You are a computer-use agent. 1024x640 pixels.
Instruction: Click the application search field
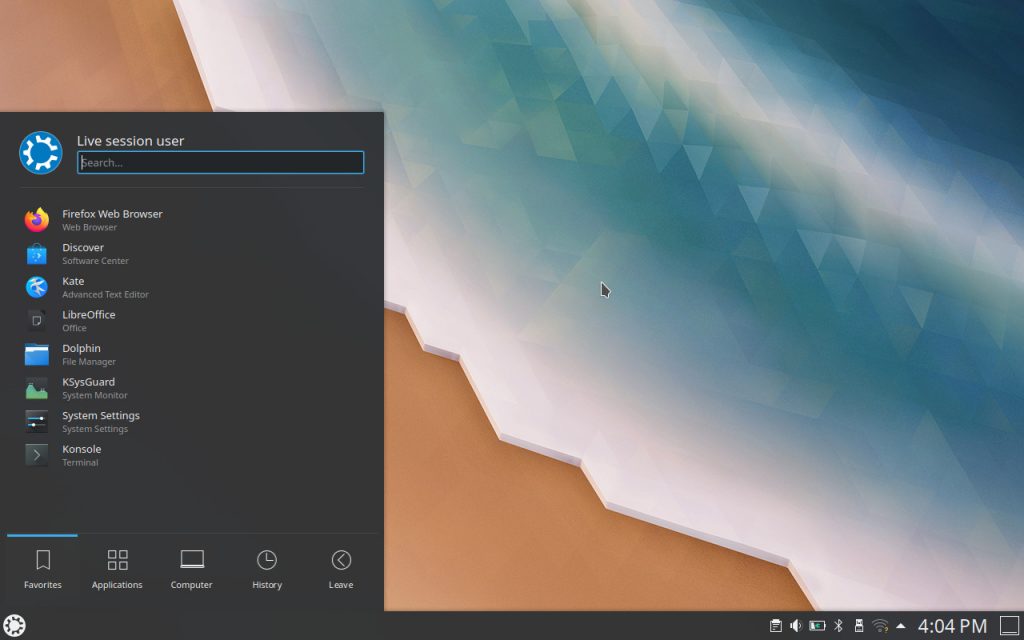click(221, 163)
